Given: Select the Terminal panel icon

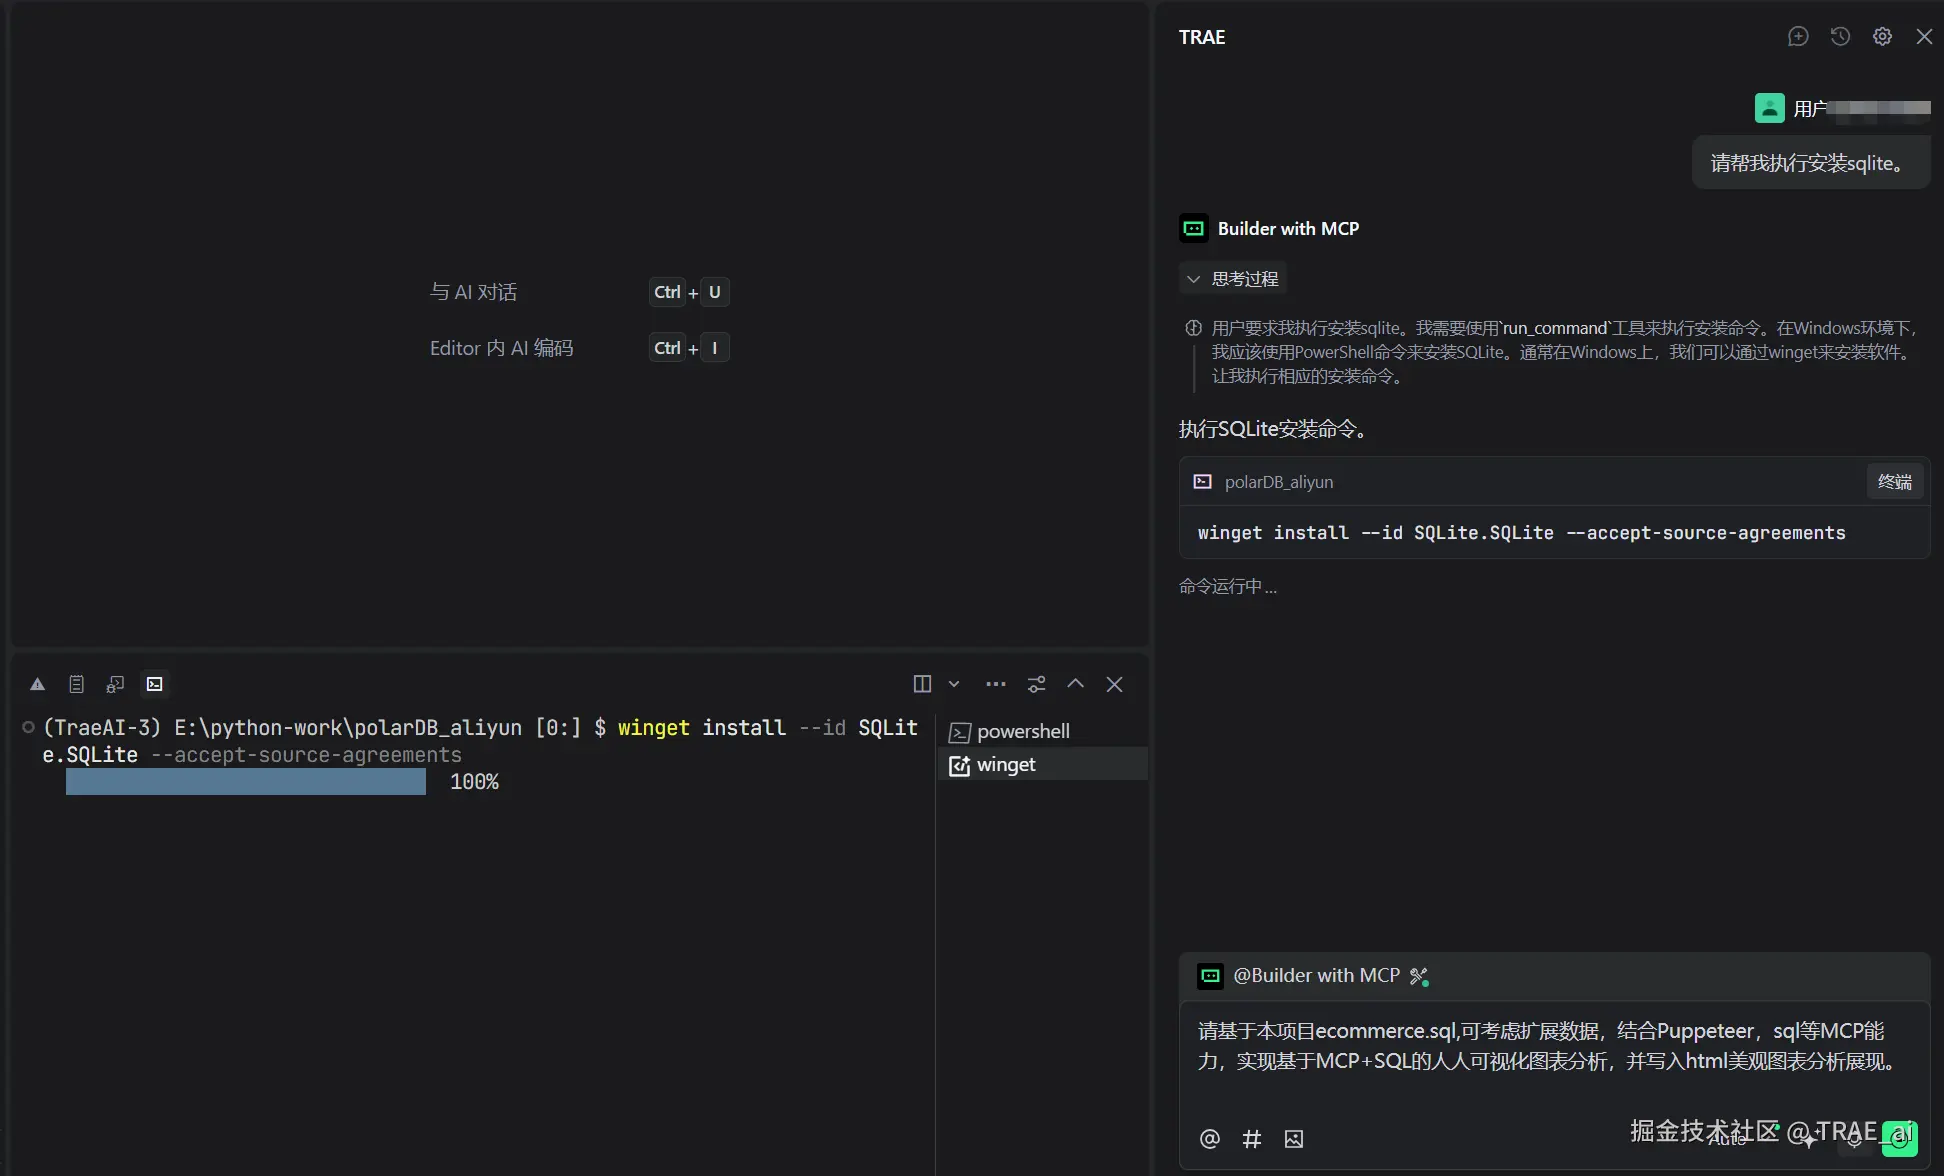Looking at the screenshot, I should pos(154,684).
